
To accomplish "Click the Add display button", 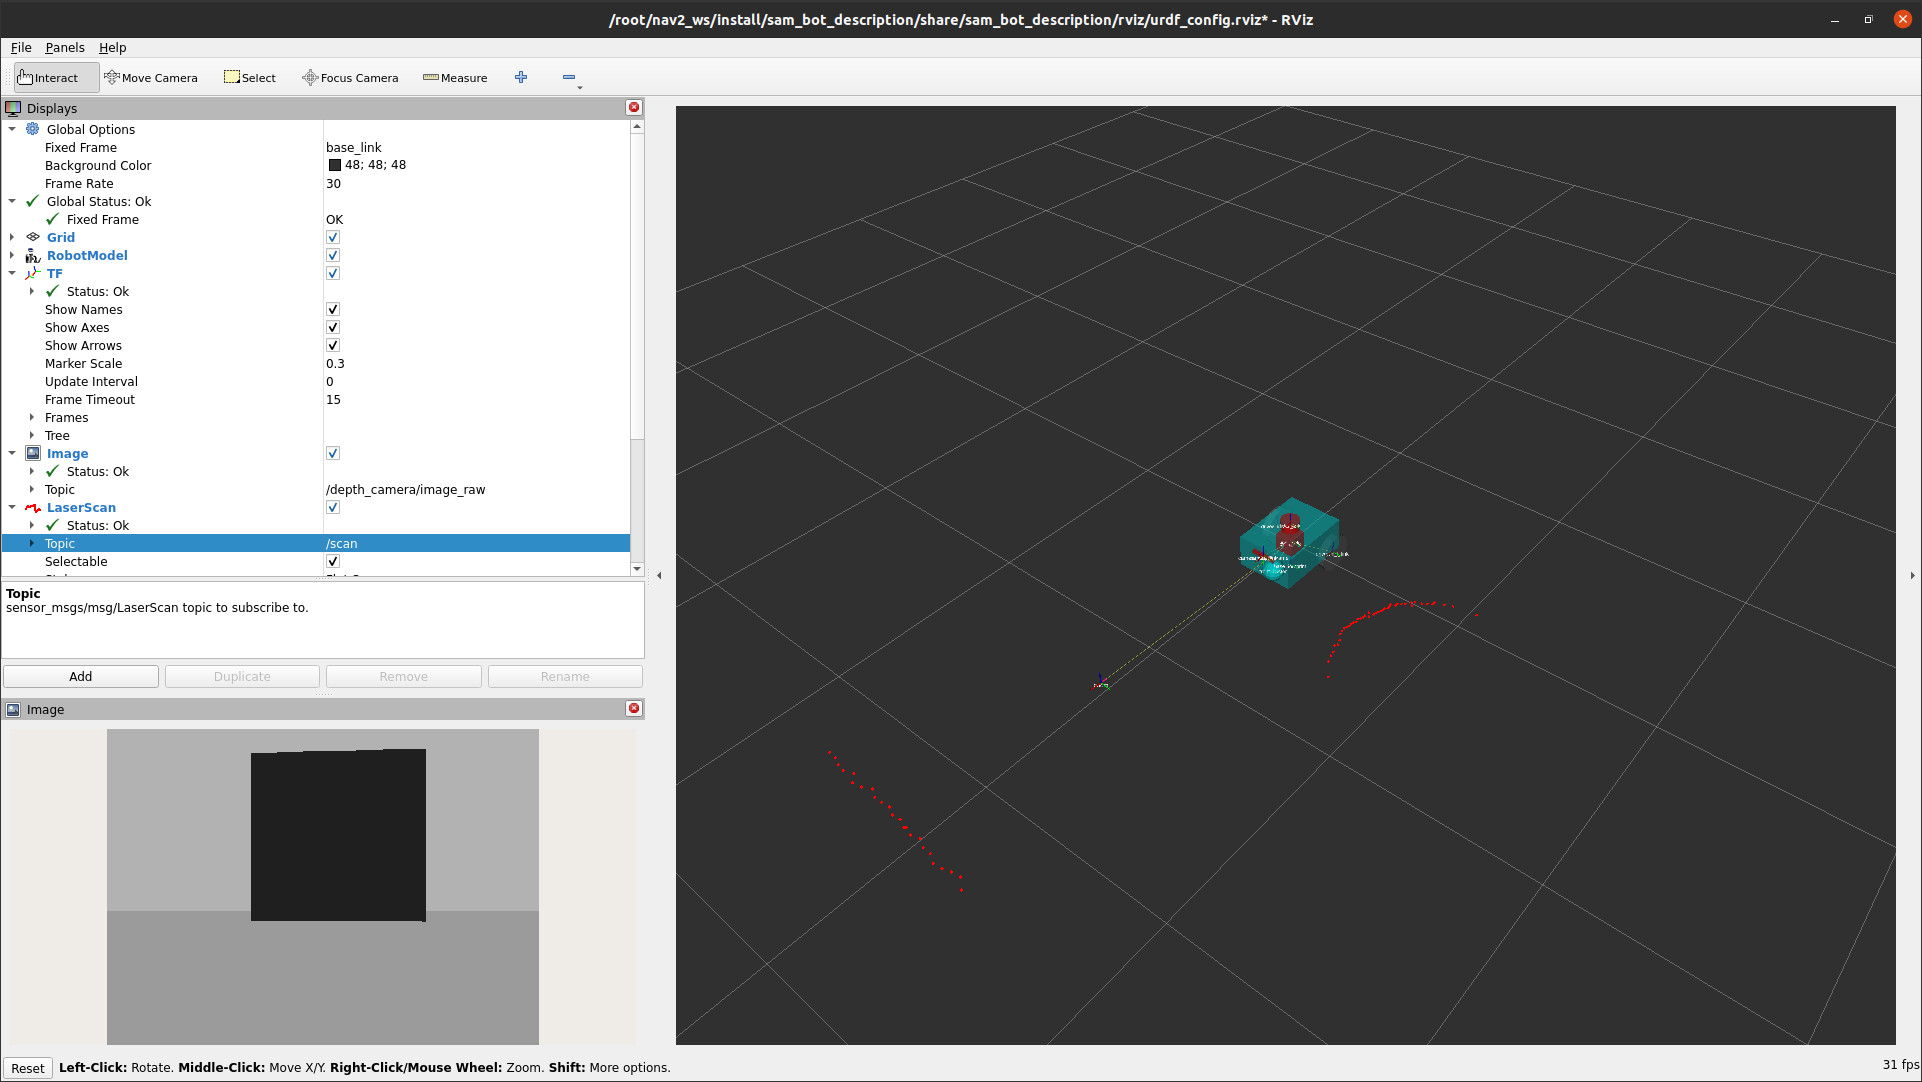I will (x=81, y=676).
